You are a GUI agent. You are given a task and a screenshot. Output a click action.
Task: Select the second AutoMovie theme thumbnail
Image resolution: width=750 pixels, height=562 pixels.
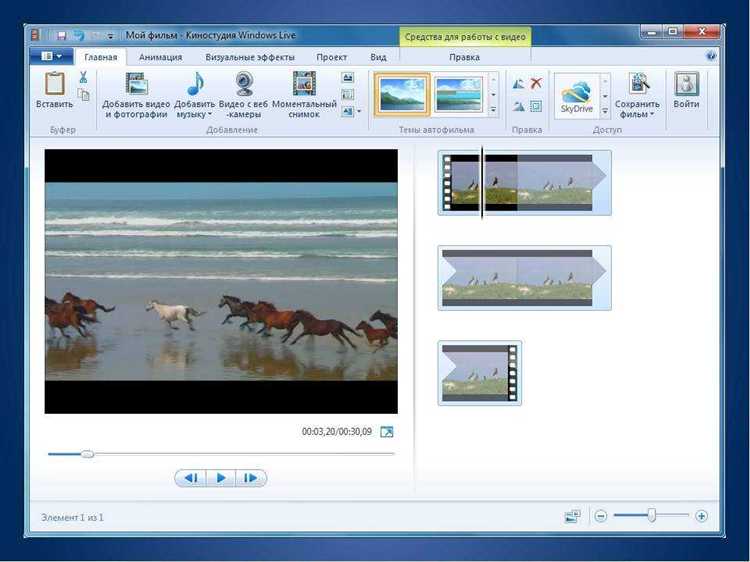coord(458,94)
